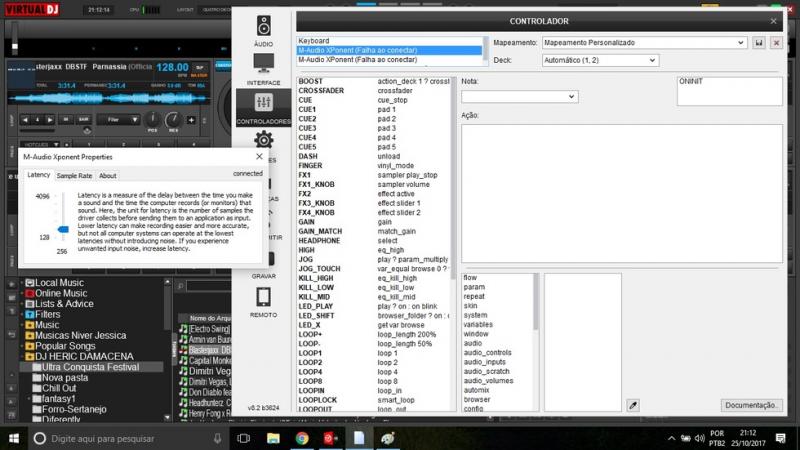The width and height of the screenshot is (800, 450).
Task: Open Task View in taskbar
Action: [243, 438]
